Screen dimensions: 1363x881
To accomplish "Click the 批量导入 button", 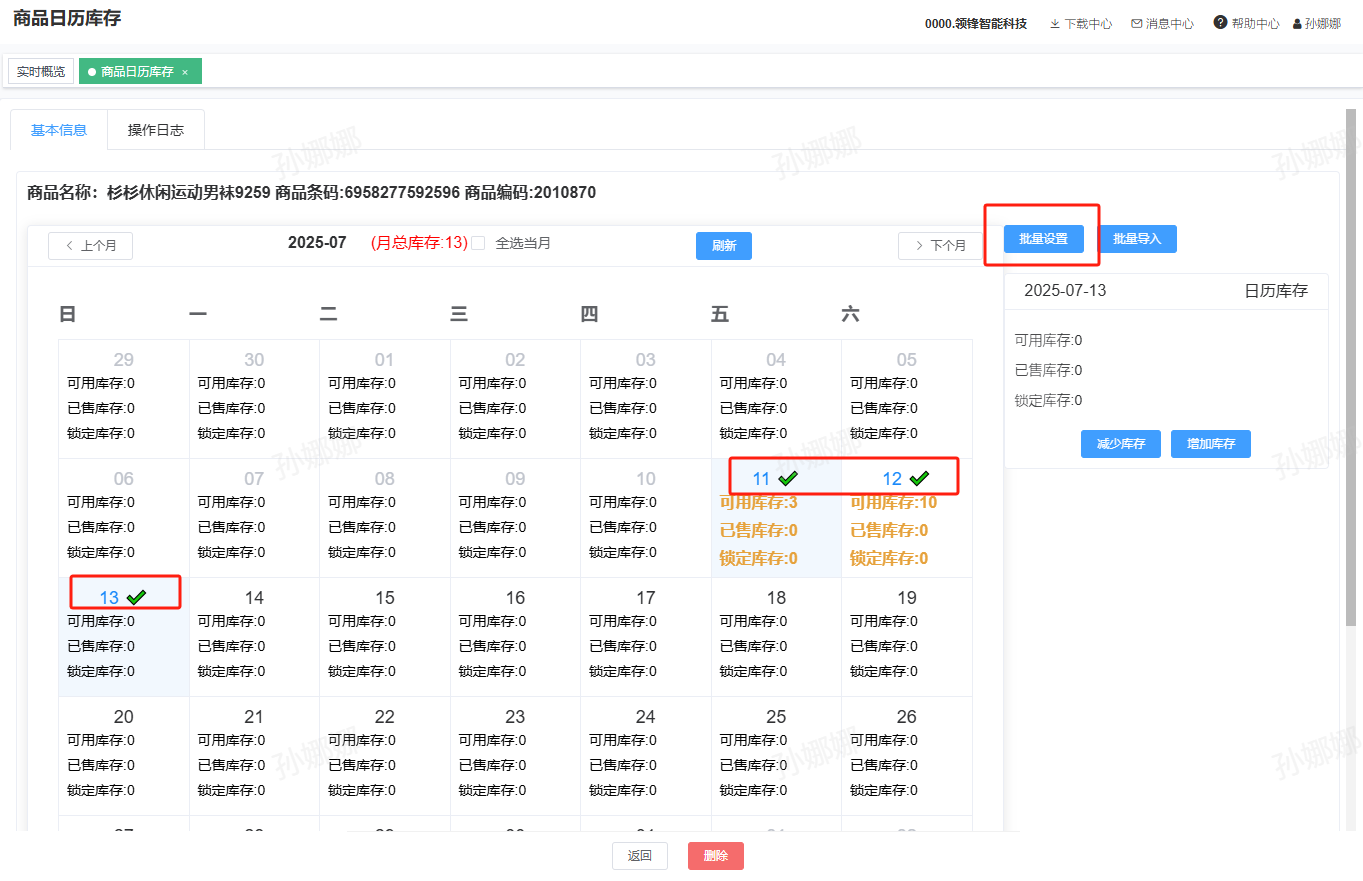I will coord(1137,239).
